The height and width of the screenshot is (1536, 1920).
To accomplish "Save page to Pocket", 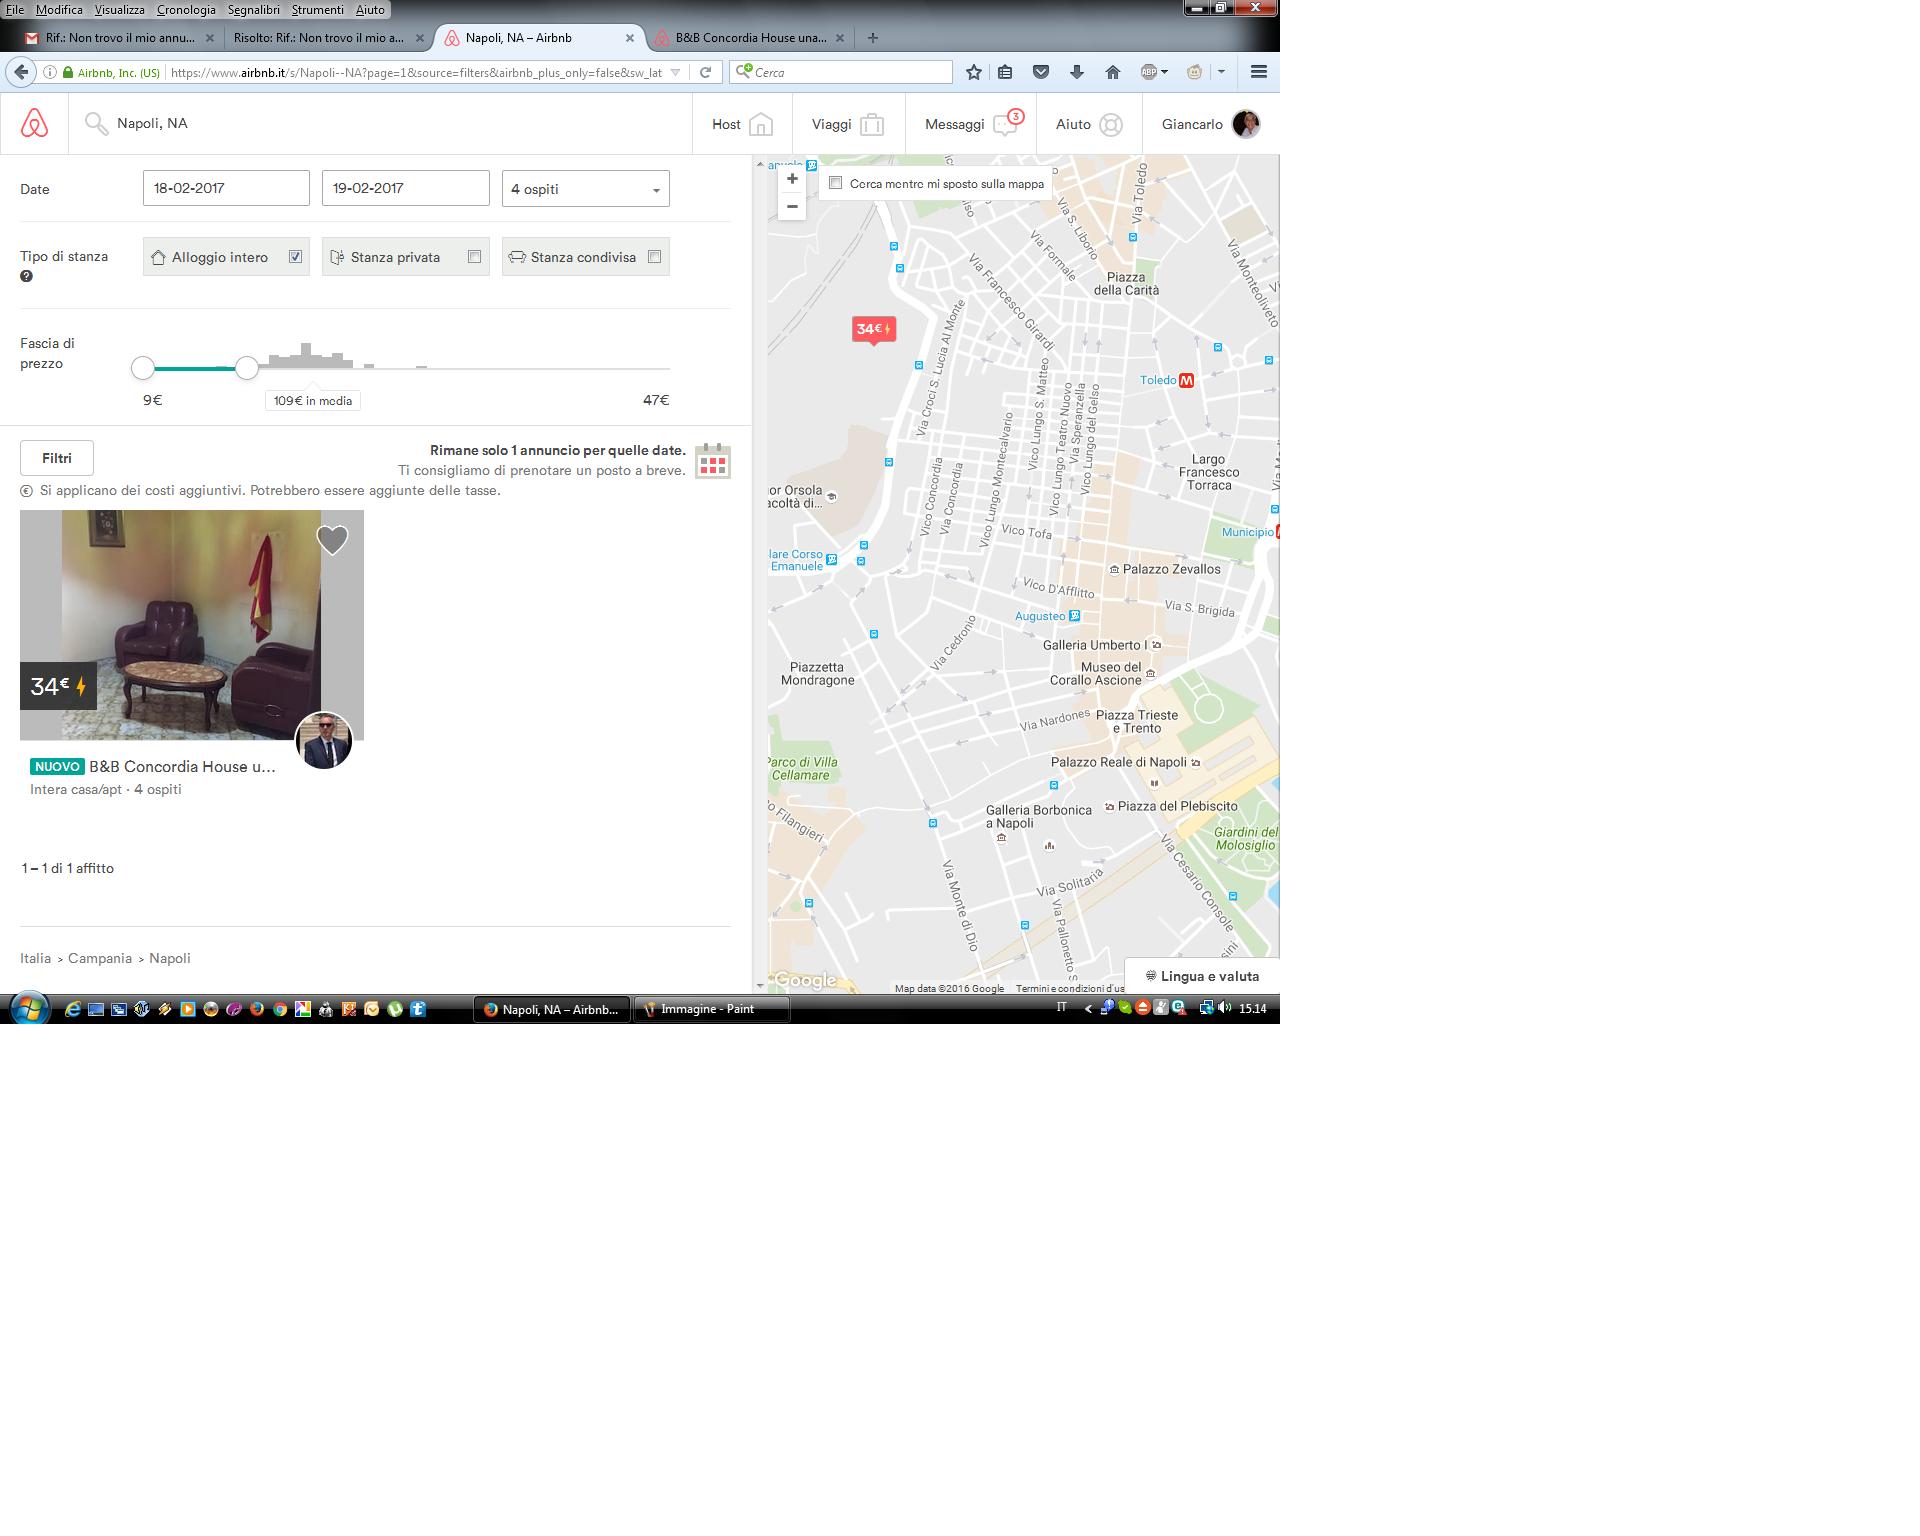I will point(1041,72).
